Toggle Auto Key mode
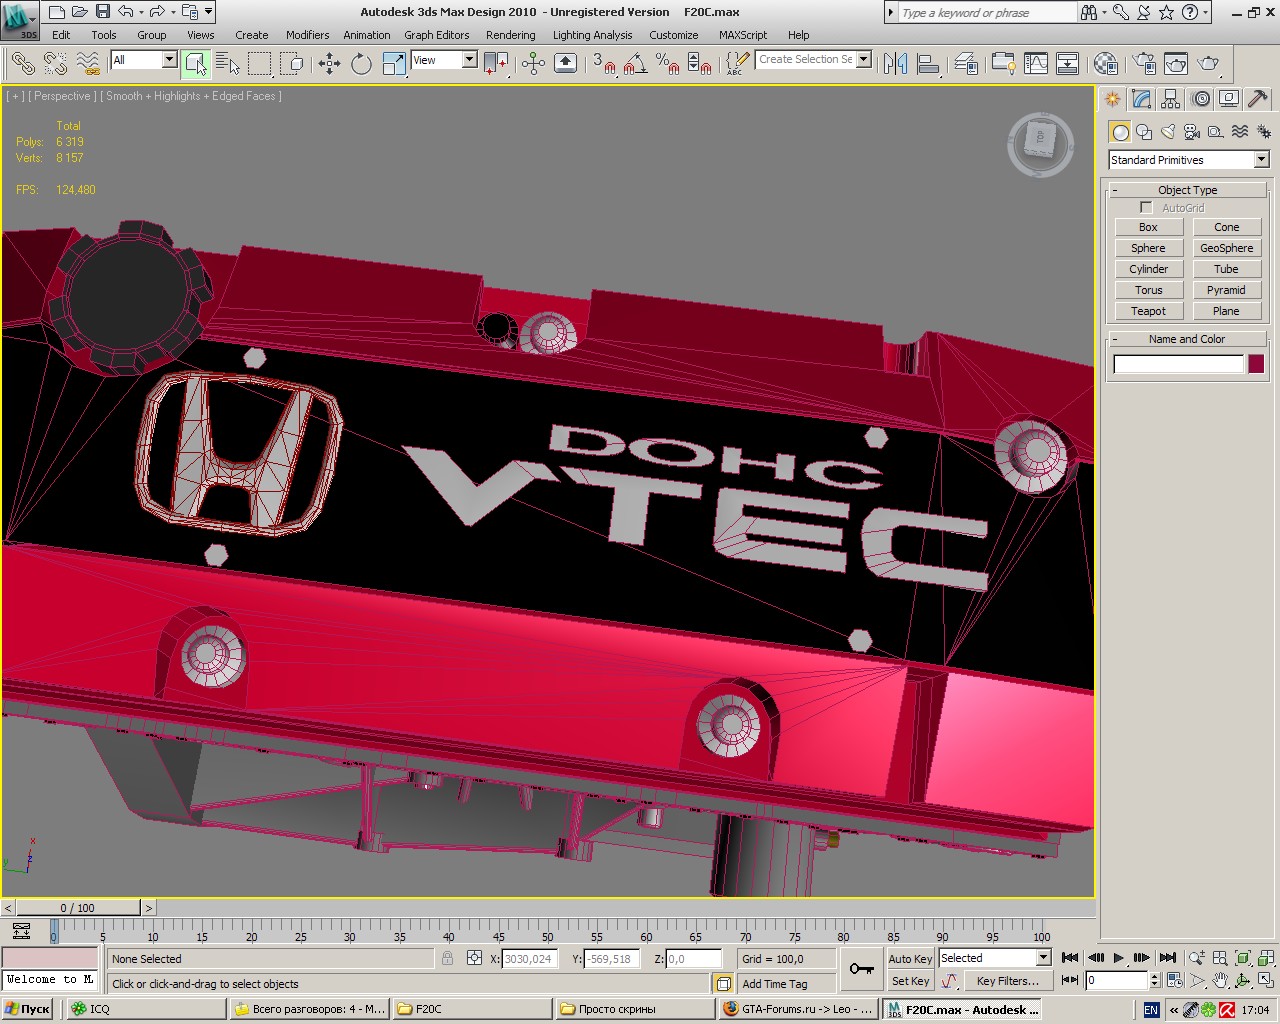Viewport: 1280px width, 1024px height. click(910, 959)
